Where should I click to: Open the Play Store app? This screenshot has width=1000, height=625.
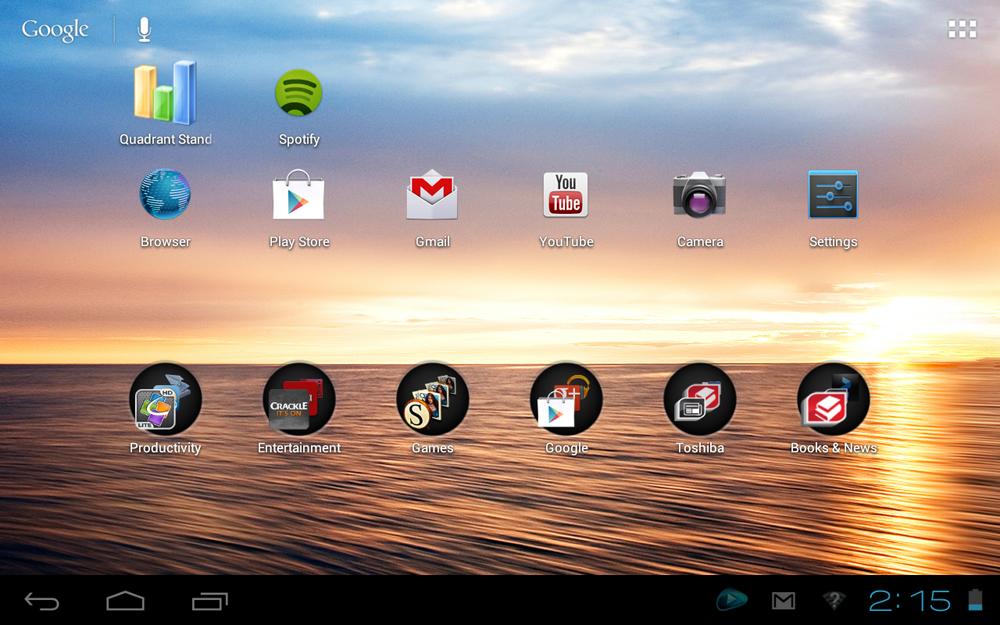point(298,195)
